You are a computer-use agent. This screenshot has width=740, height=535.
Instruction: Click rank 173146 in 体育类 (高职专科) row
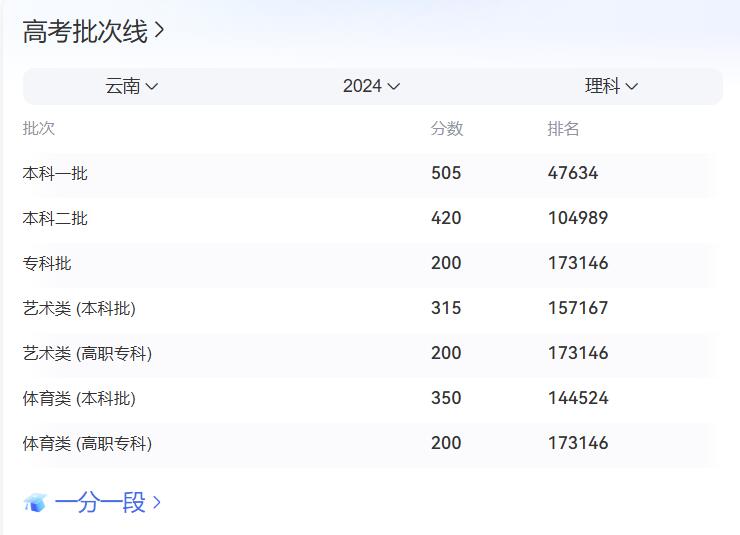click(x=578, y=443)
